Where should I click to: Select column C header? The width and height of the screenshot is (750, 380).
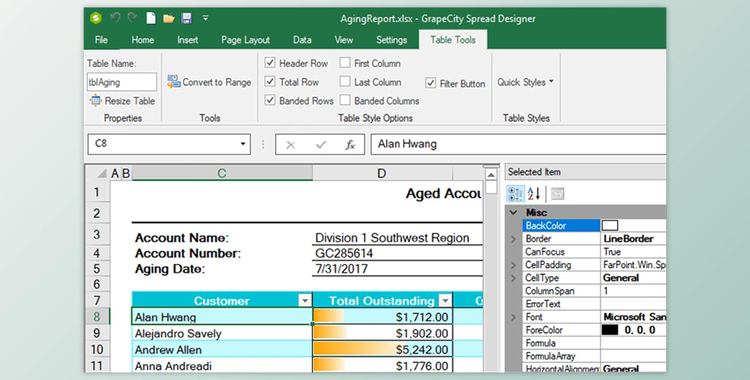[x=222, y=173]
